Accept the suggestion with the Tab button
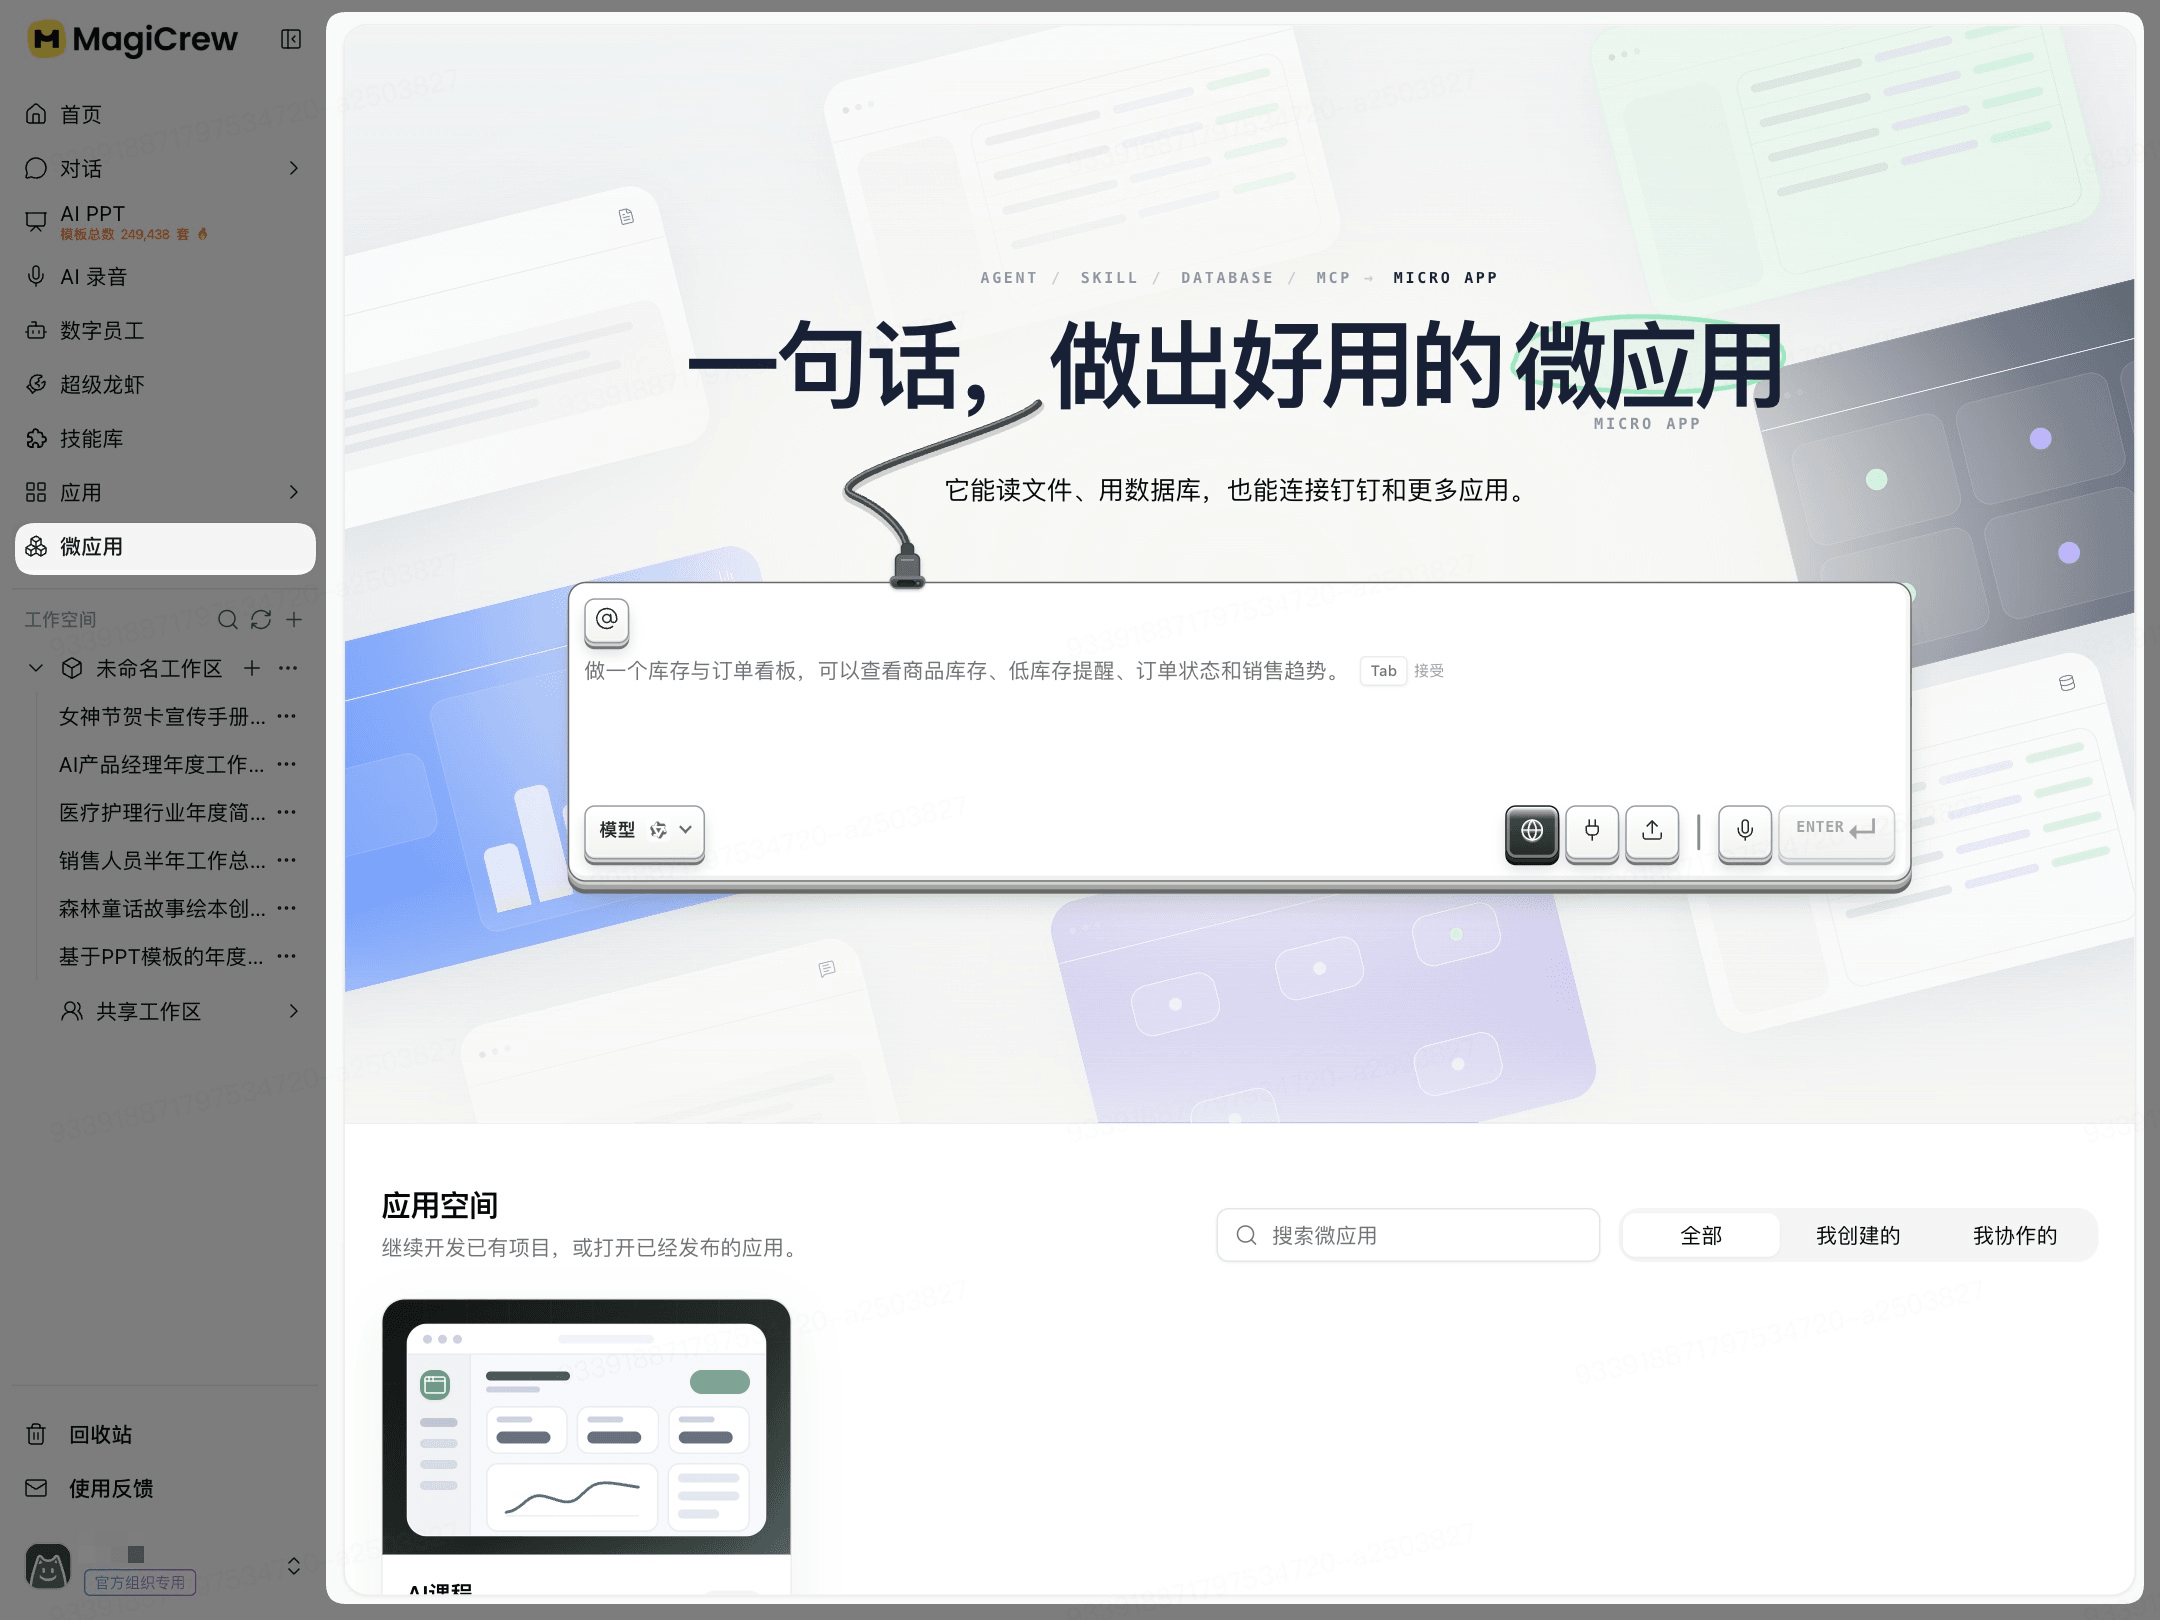Screen dimensions: 2160x1620 1383,671
